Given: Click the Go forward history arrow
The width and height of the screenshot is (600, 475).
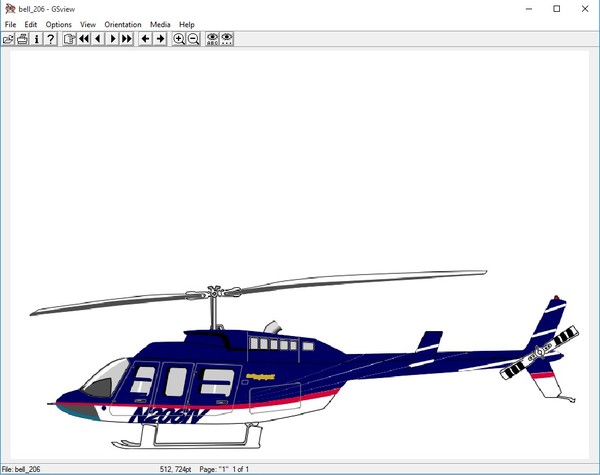Looking at the screenshot, I should [160, 39].
